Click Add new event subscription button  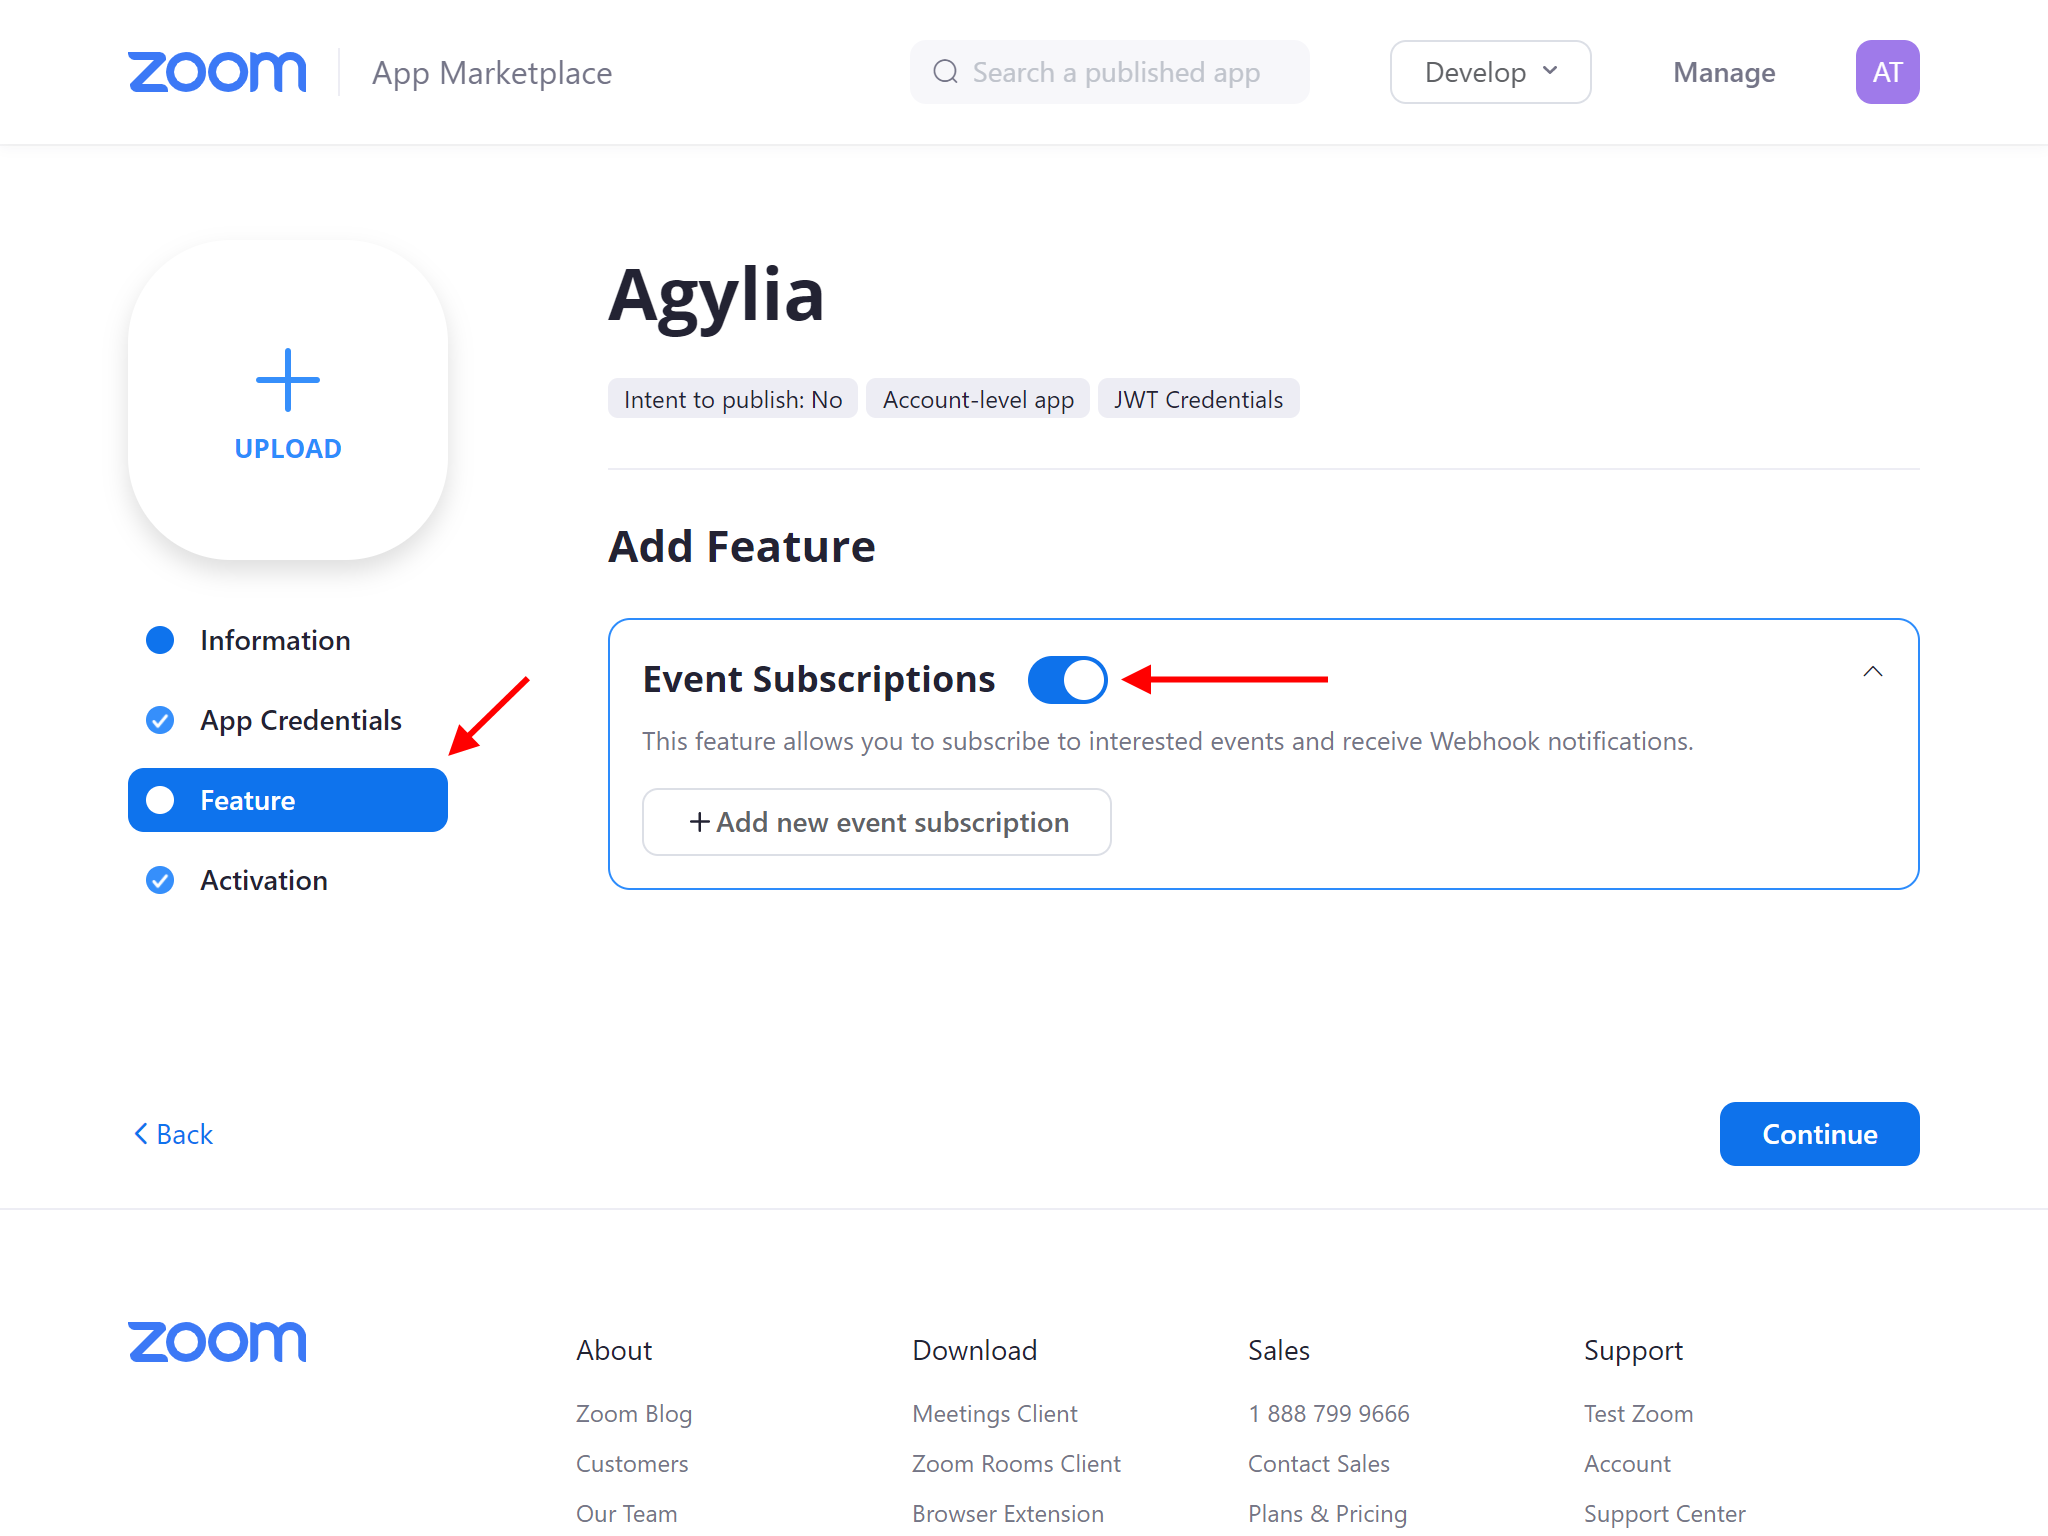point(876,822)
